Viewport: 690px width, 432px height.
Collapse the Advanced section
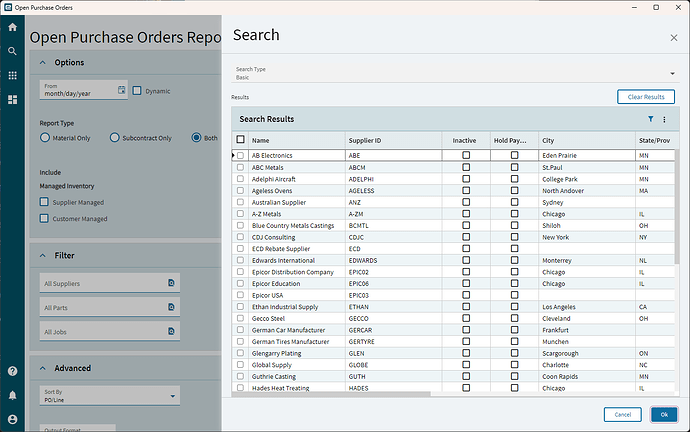coord(43,368)
